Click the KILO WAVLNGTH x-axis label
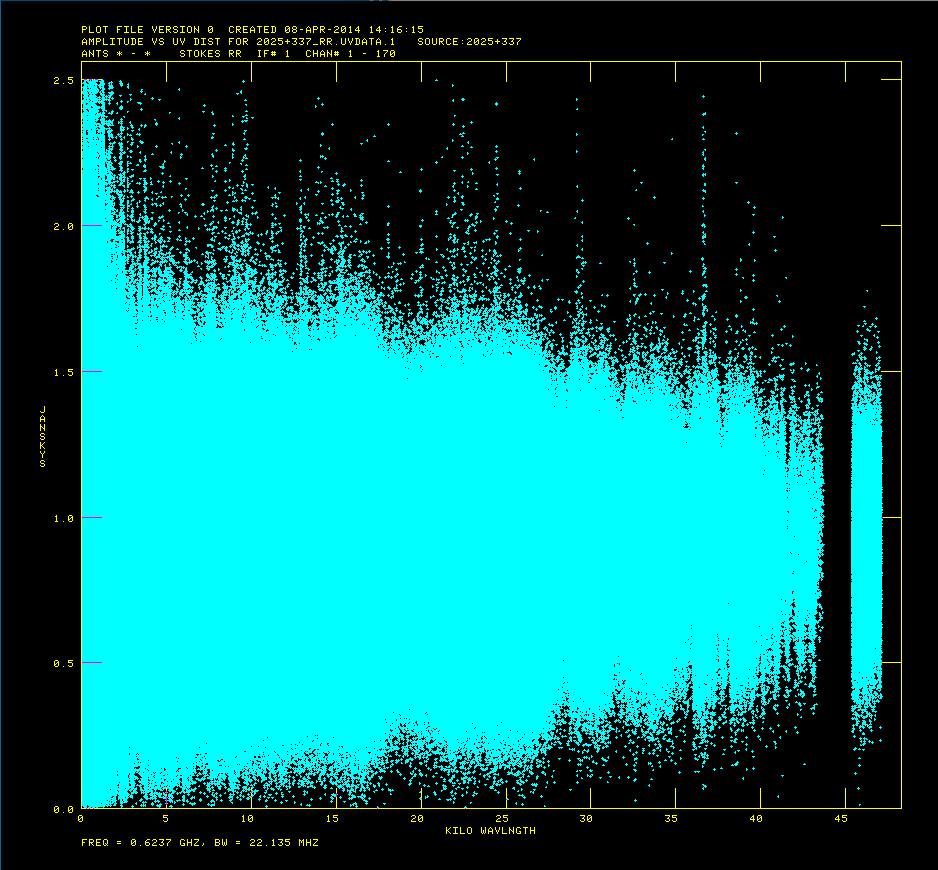The image size is (938, 870). click(490, 830)
